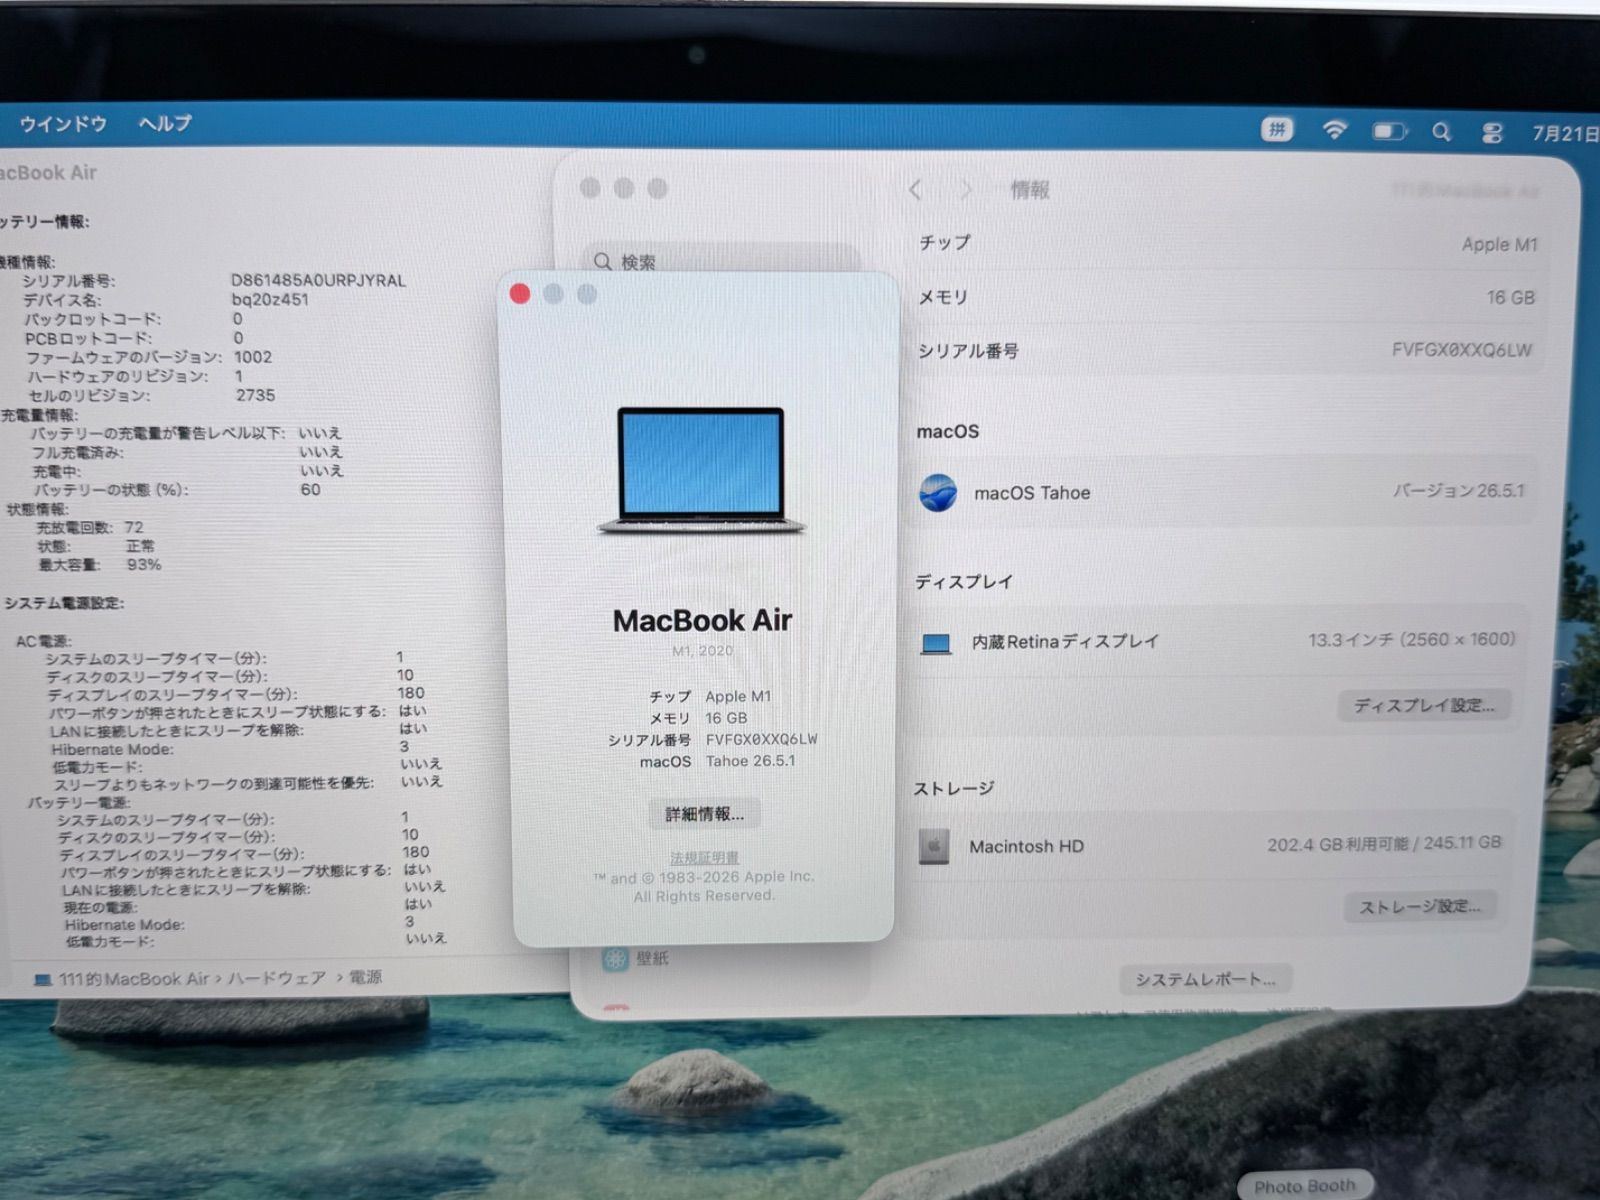1600x1200 pixels.
Task: Click Tahoe 26.5.1 in About window
Action: pyautogui.click(x=750, y=761)
